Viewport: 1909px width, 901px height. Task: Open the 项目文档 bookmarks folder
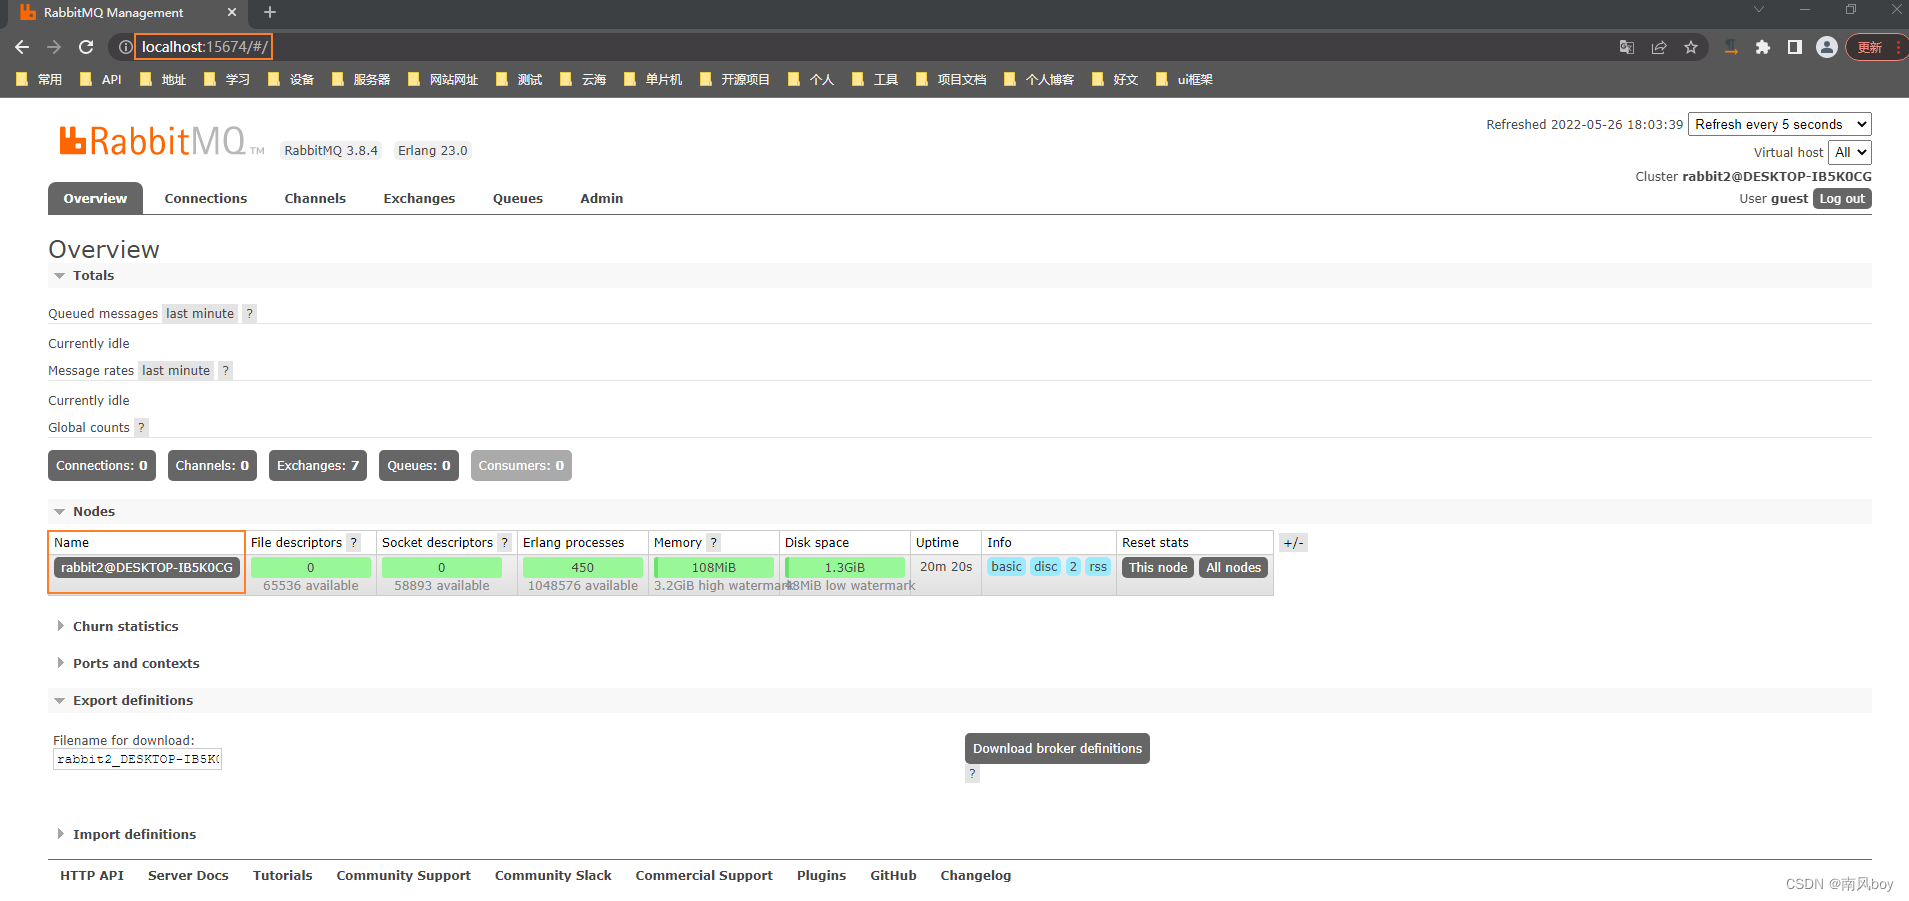tap(951, 79)
